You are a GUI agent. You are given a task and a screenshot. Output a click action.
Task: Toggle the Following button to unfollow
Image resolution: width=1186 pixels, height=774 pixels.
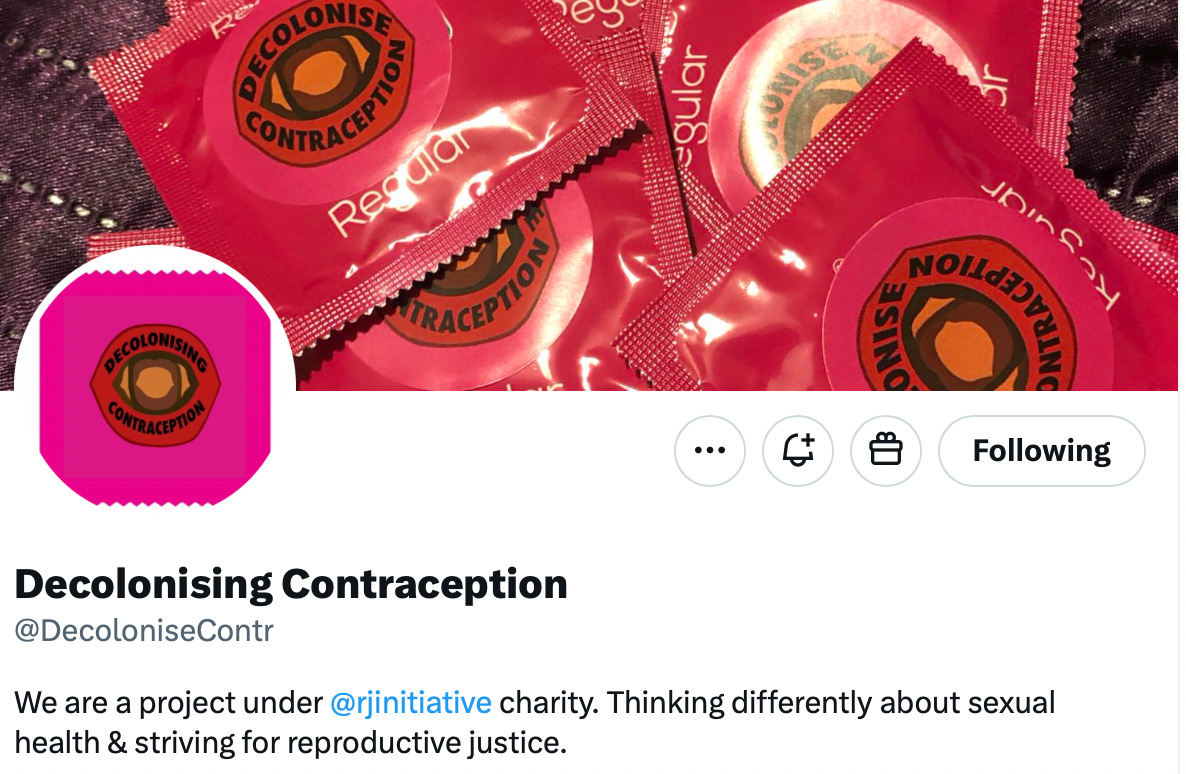[x=1042, y=451]
